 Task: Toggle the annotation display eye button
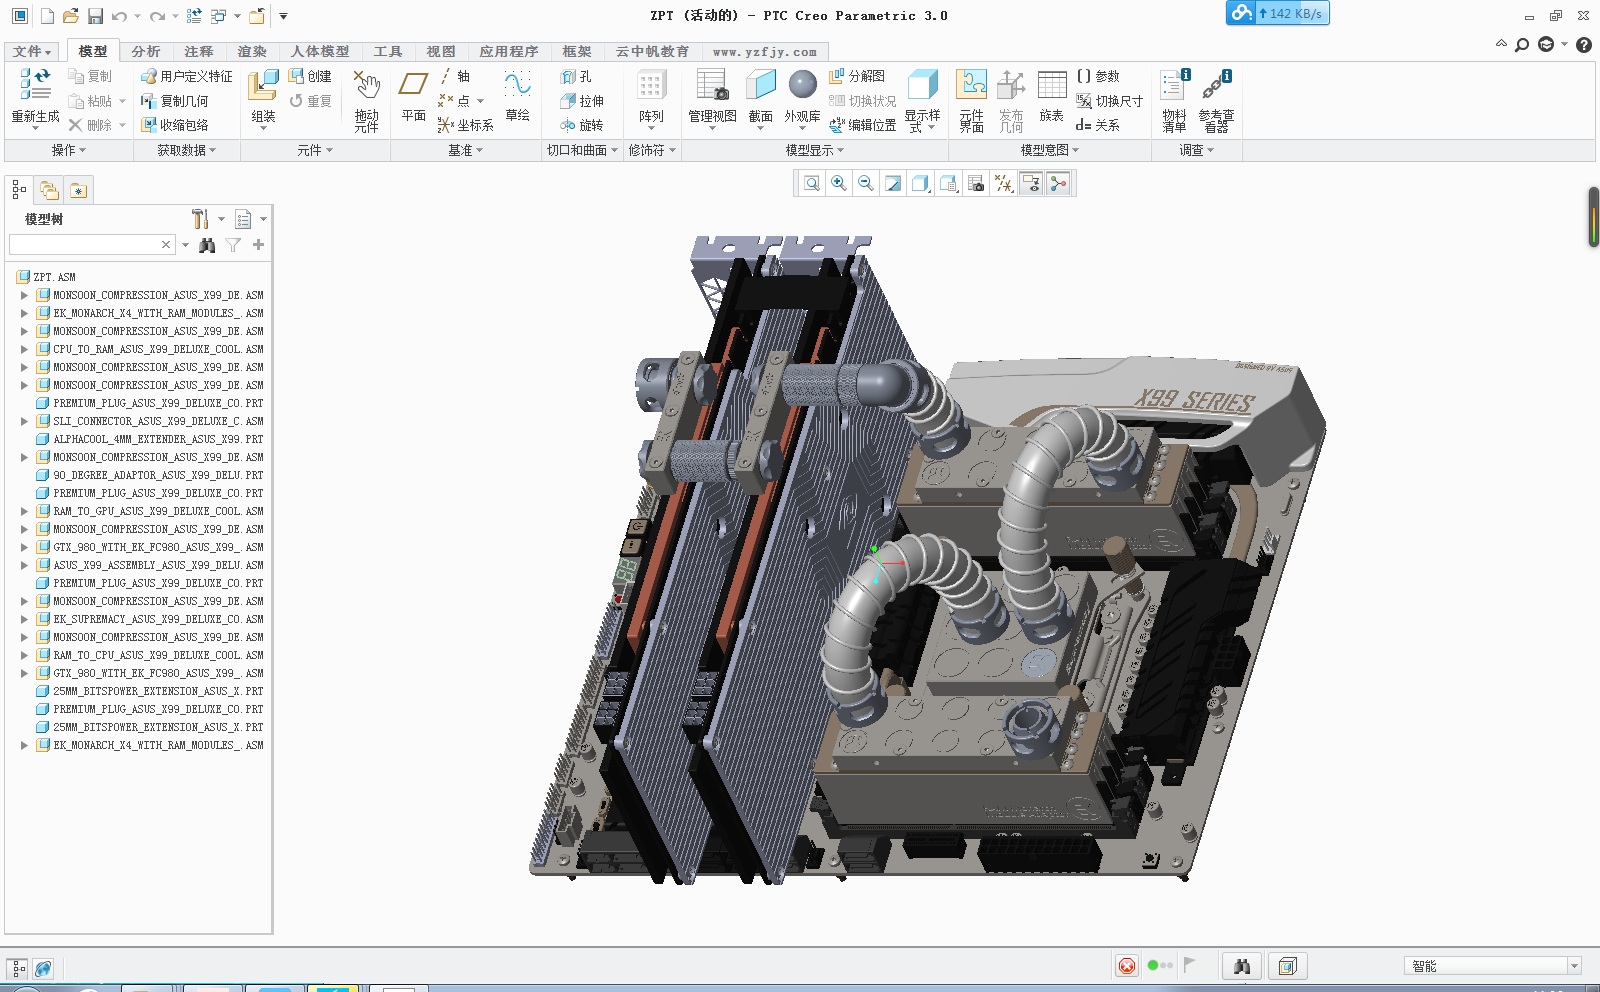coord(1031,184)
